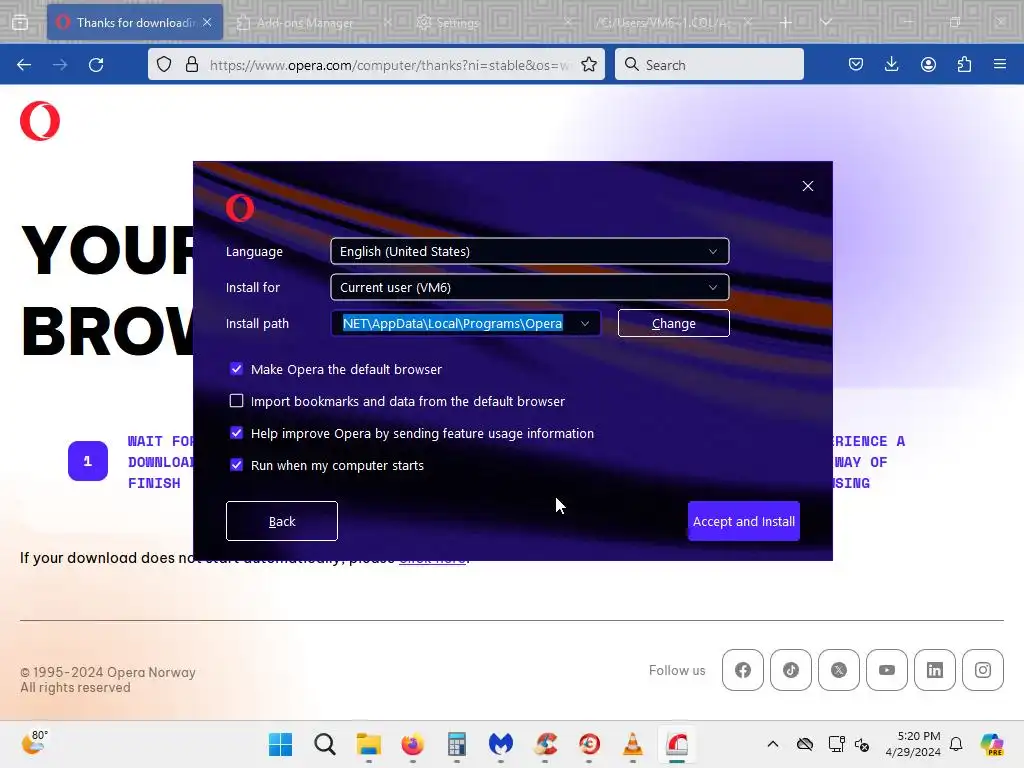1024x768 pixels.
Task: Close the Thanks for downloading tab
Action: [x=207, y=22]
